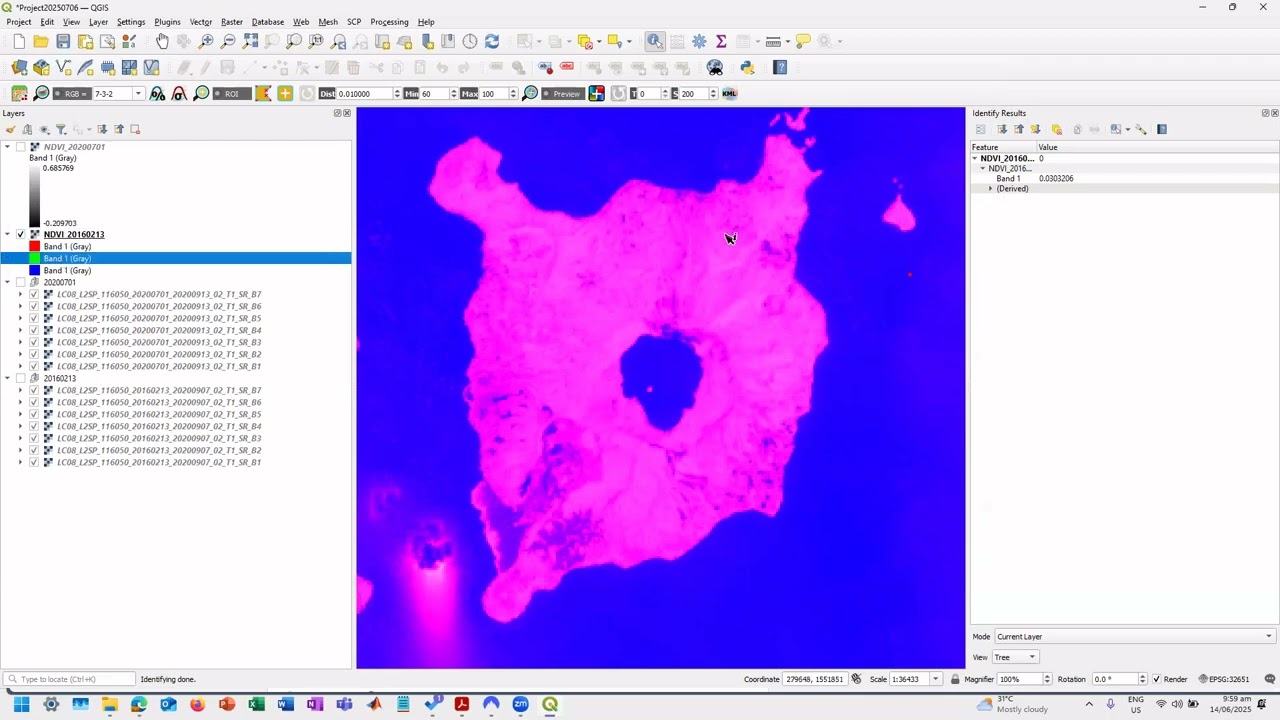Open the Python console
The width and height of the screenshot is (1280, 720).
747,67
